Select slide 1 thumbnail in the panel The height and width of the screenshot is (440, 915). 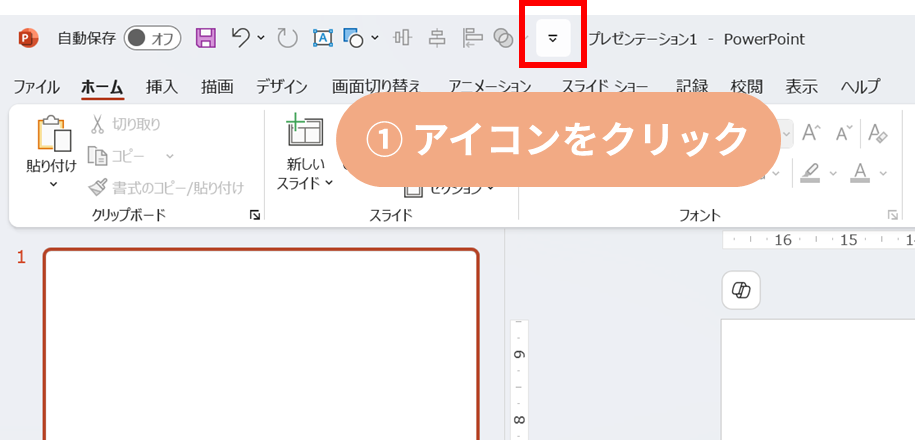[x=261, y=345]
